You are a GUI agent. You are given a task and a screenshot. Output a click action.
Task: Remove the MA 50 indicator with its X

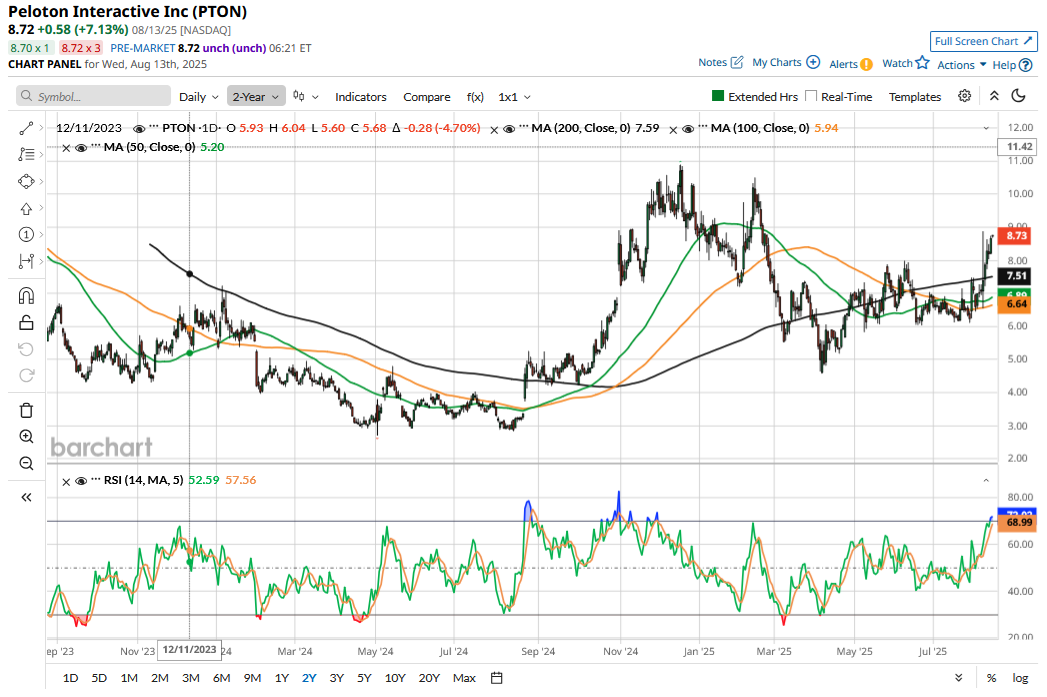(x=66, y=148)
